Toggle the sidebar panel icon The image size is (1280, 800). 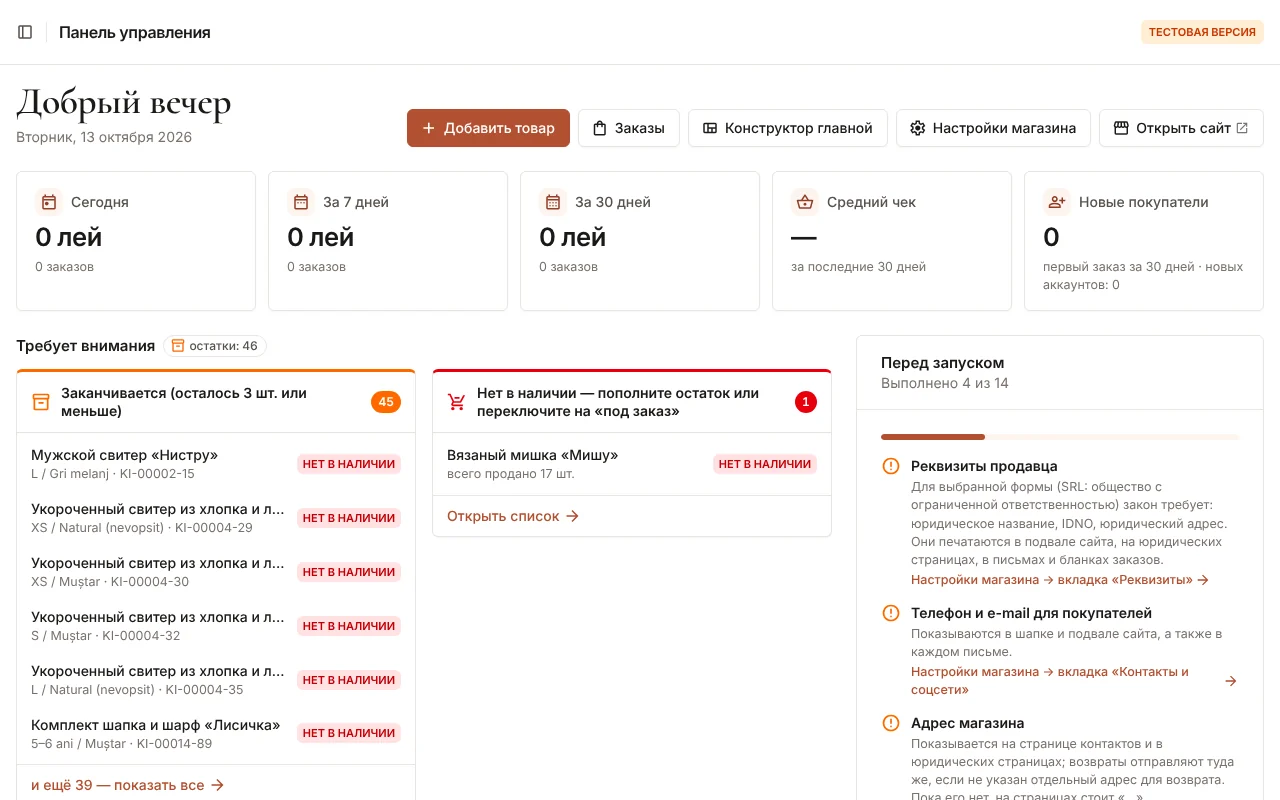[25, 32]
